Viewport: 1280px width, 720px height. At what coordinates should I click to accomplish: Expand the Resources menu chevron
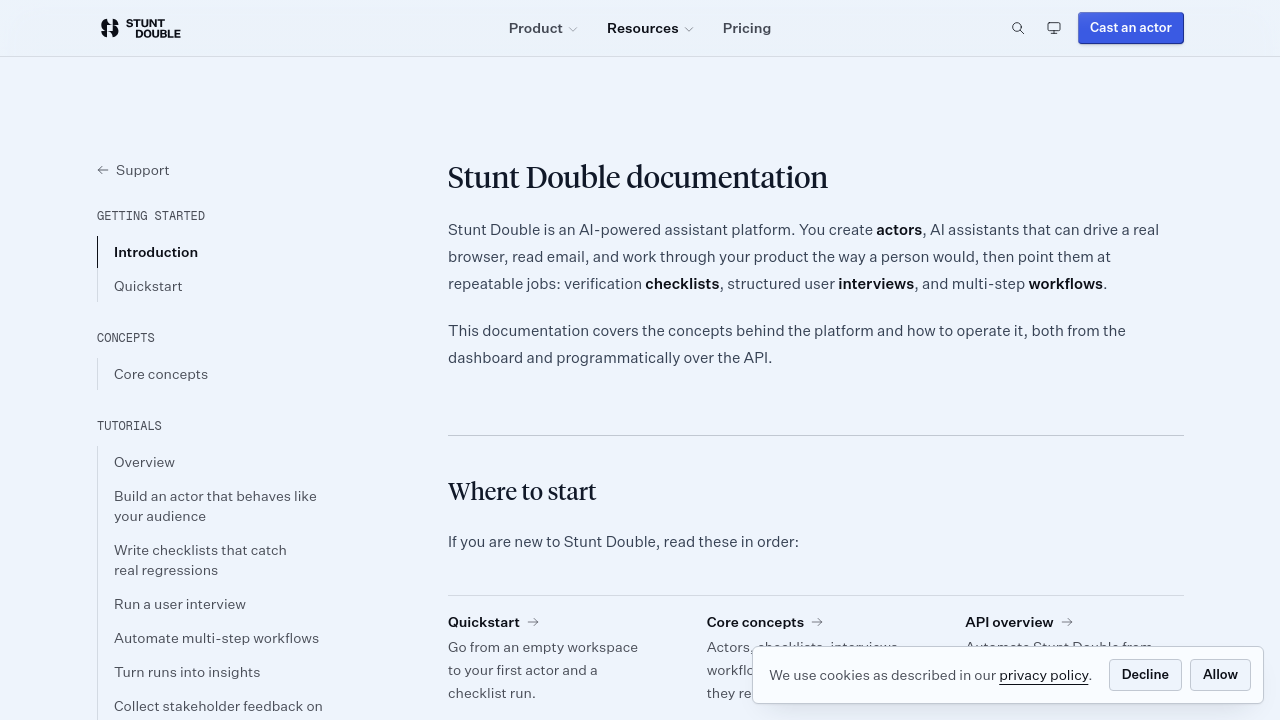(x=689, y=29)
